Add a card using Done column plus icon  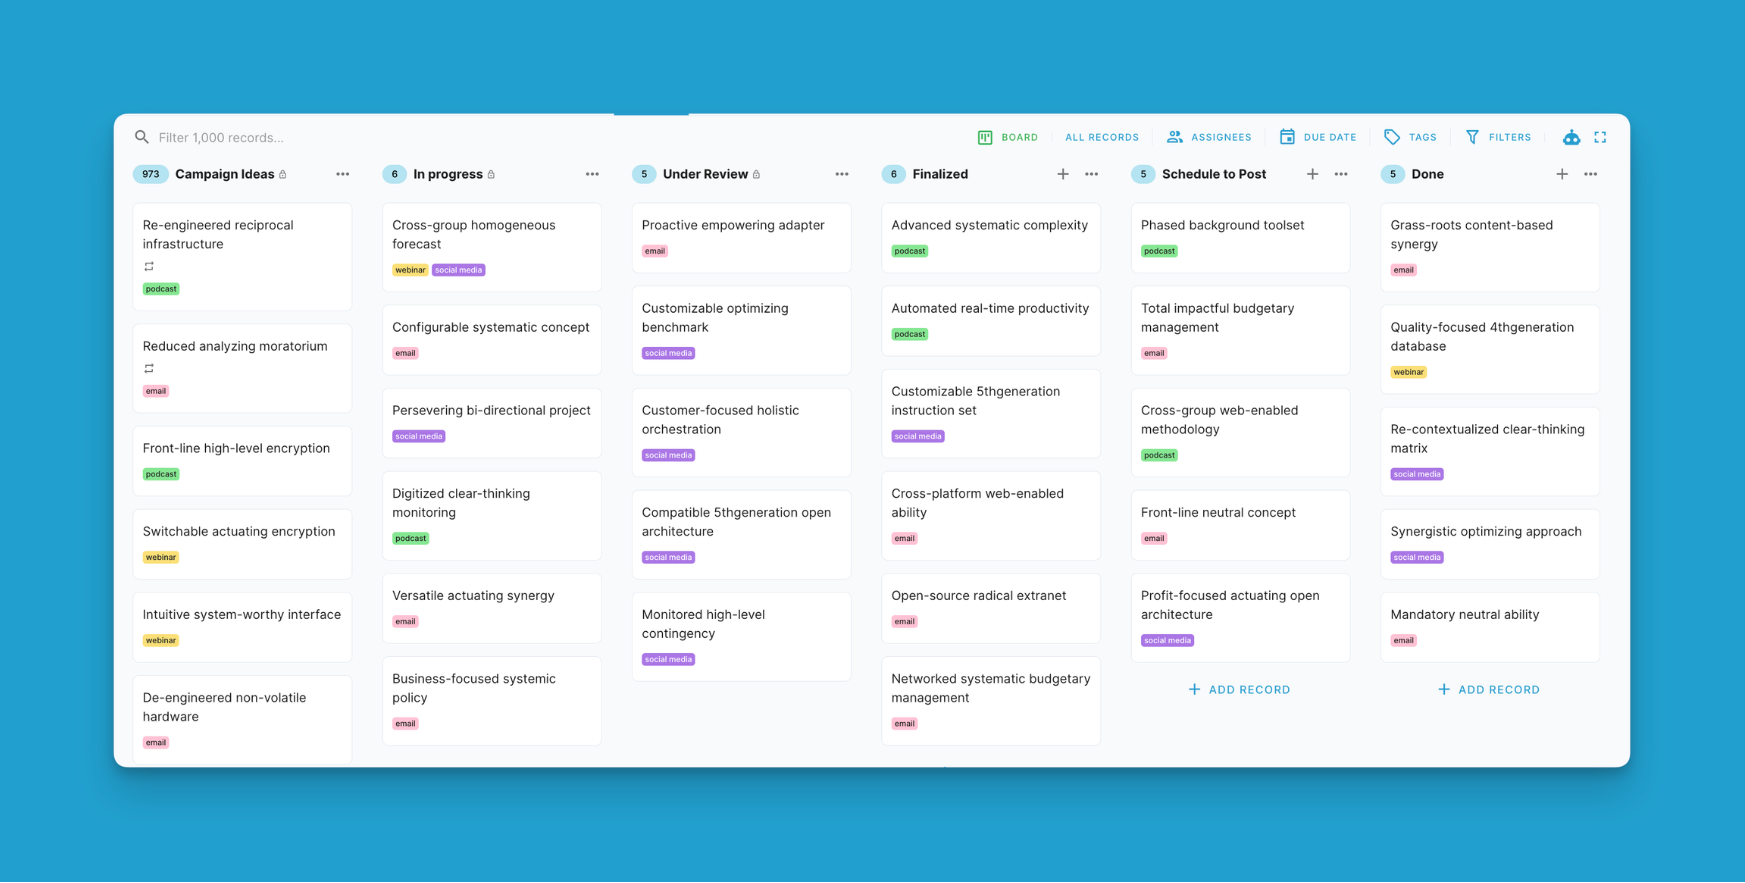(1562, 174)
